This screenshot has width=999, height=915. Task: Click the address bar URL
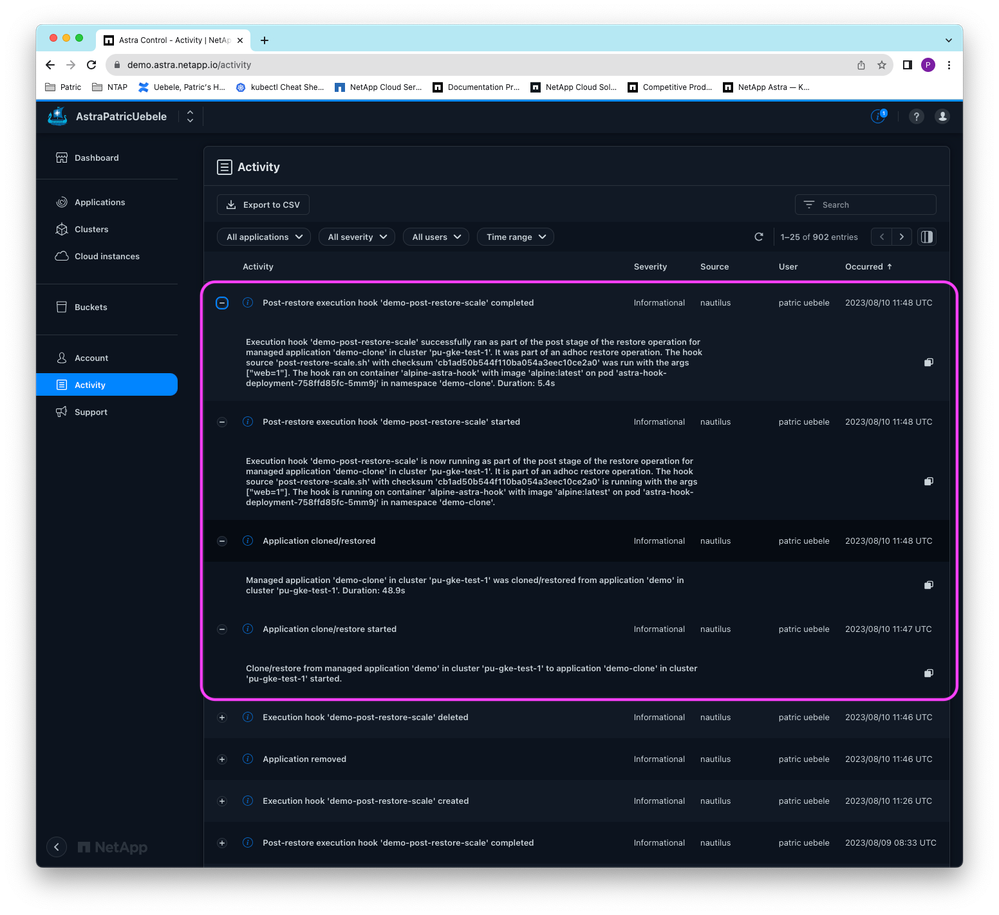[189, 65]
